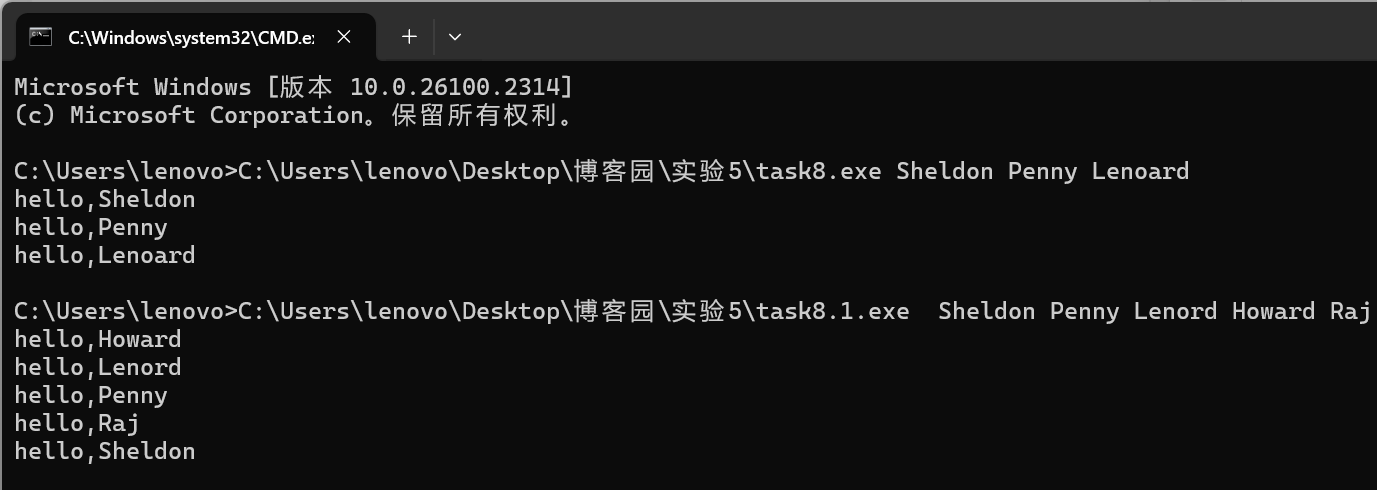Click the task8.1.exe text in second command
The height and width of the screenshot is (490, 1377).
(833, 311)
